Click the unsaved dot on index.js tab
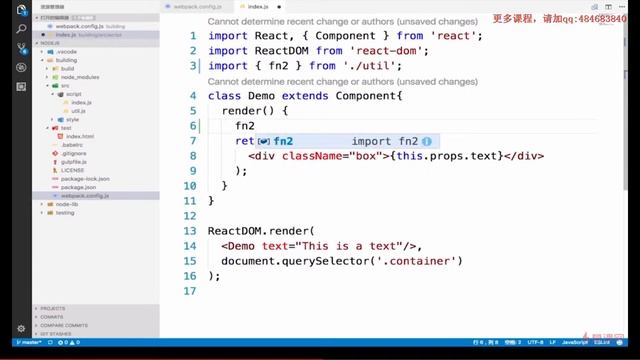This screenshot has height=360, width=640. click(279, 7)
